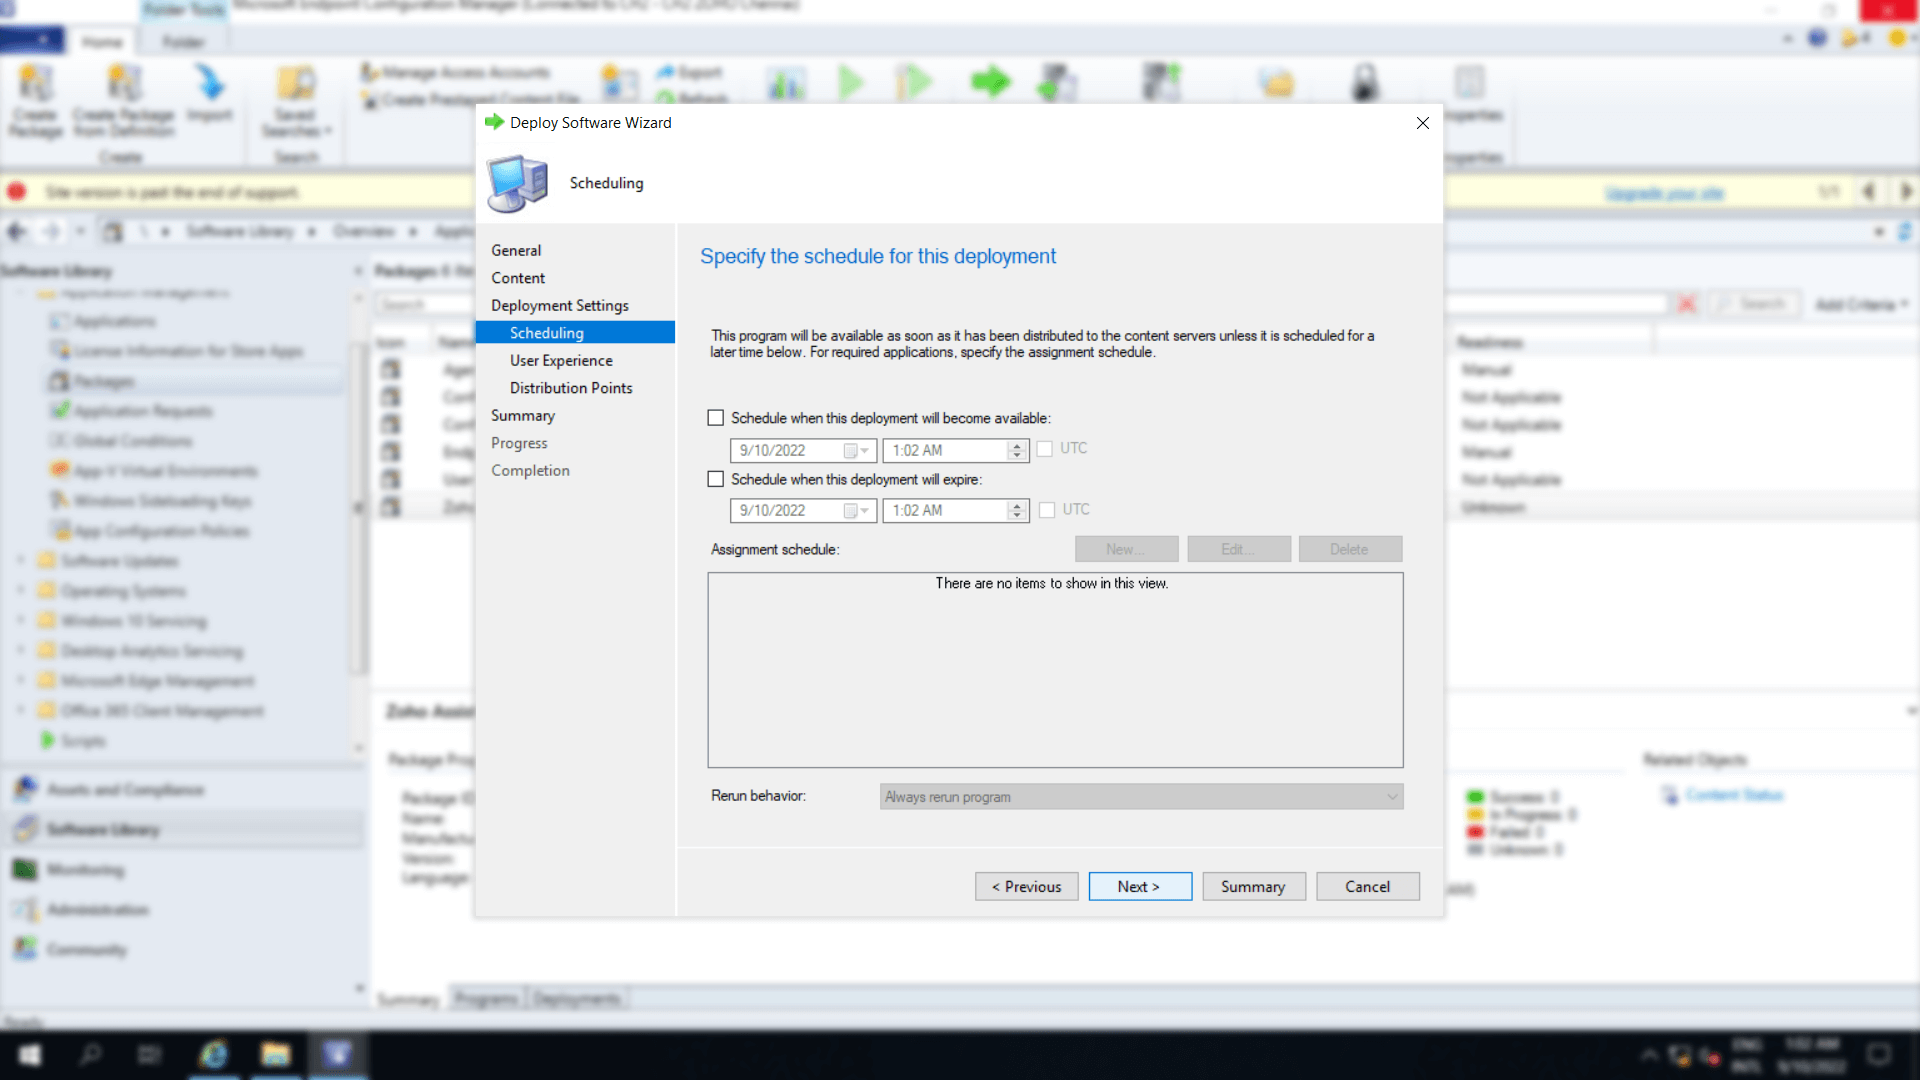Click the Configuration Manager taskbar icon
The width and height of the screenshot is (1920, 1080).
(338, 1055)
